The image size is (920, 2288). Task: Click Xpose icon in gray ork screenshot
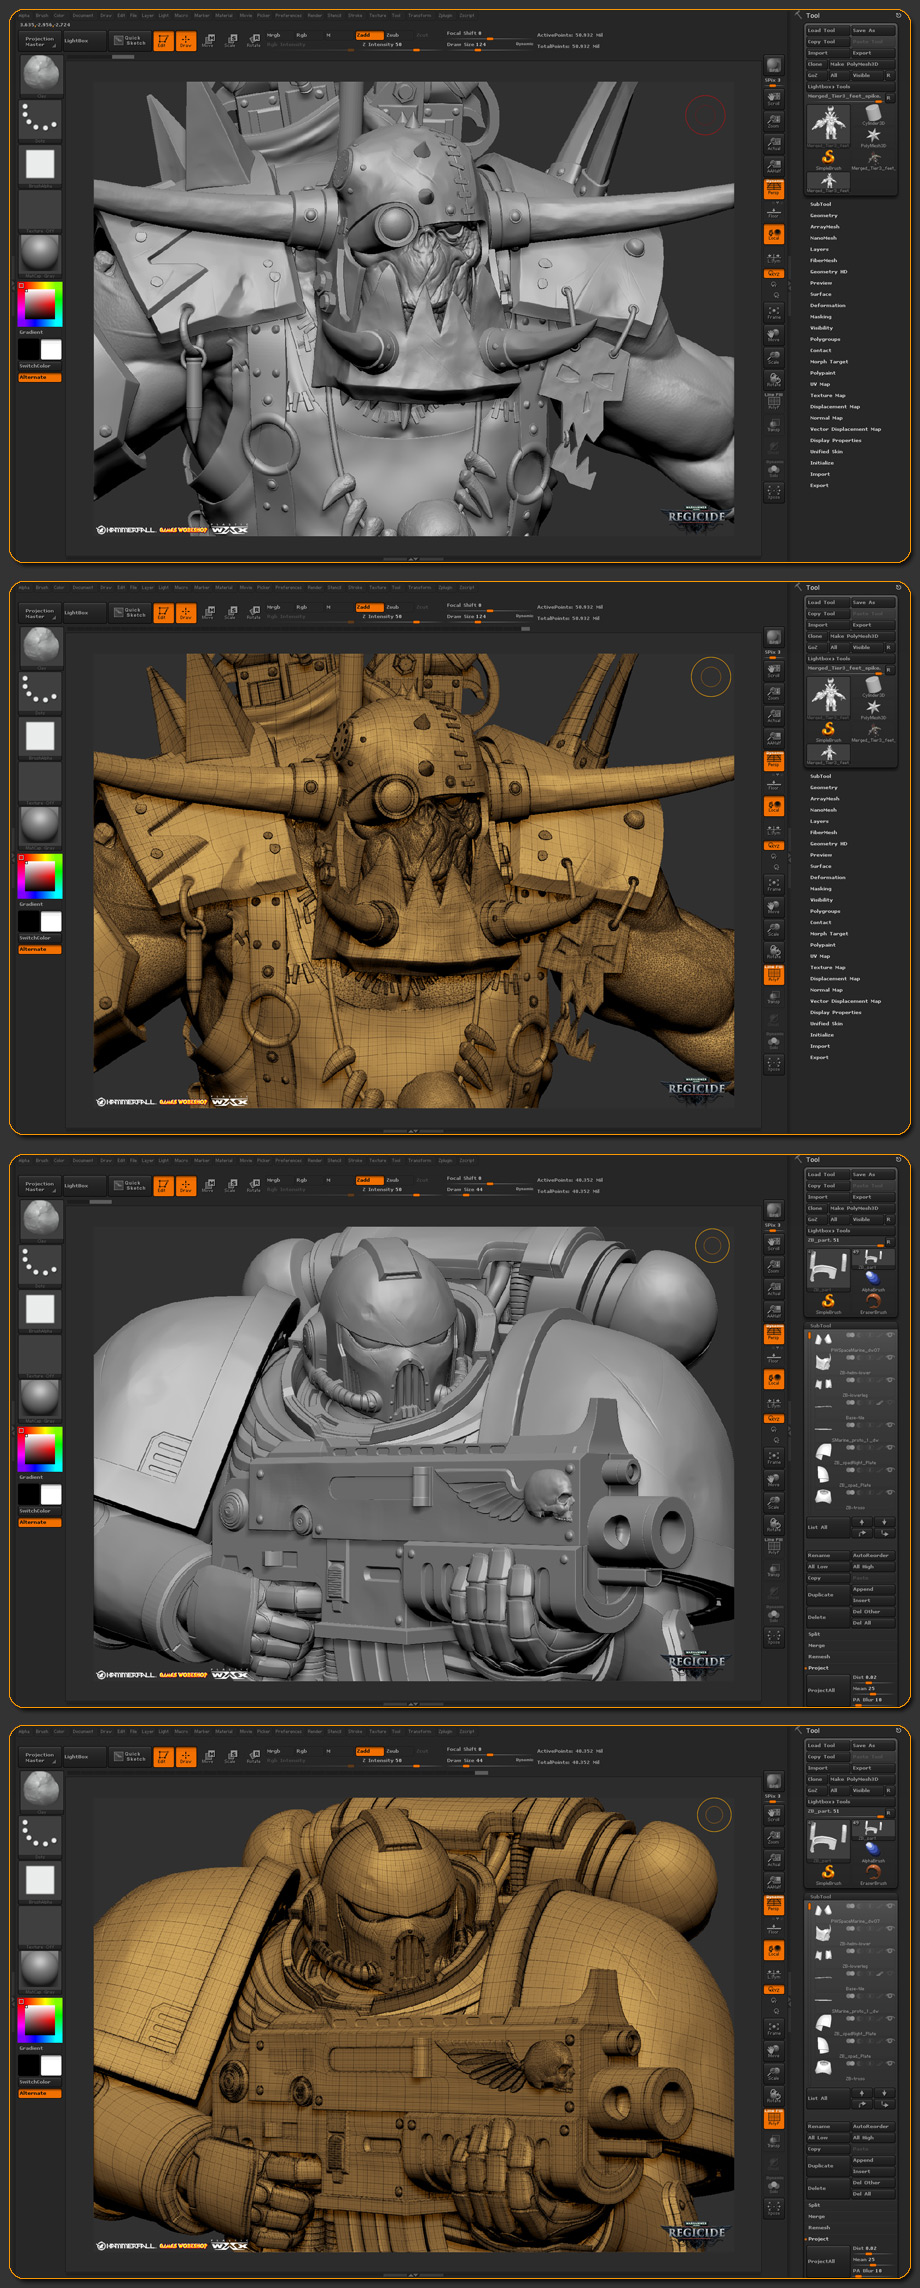click(774, 492)
